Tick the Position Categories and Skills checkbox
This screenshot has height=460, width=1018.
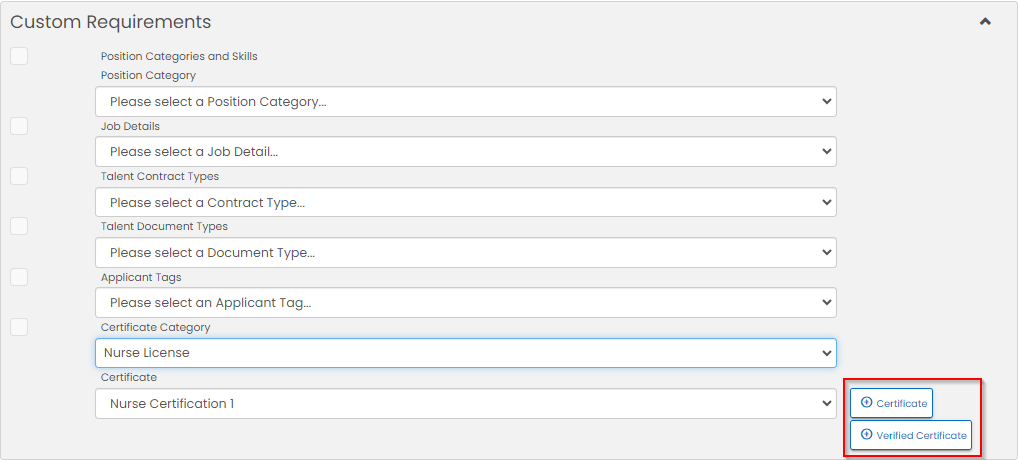tap(19, 56)
